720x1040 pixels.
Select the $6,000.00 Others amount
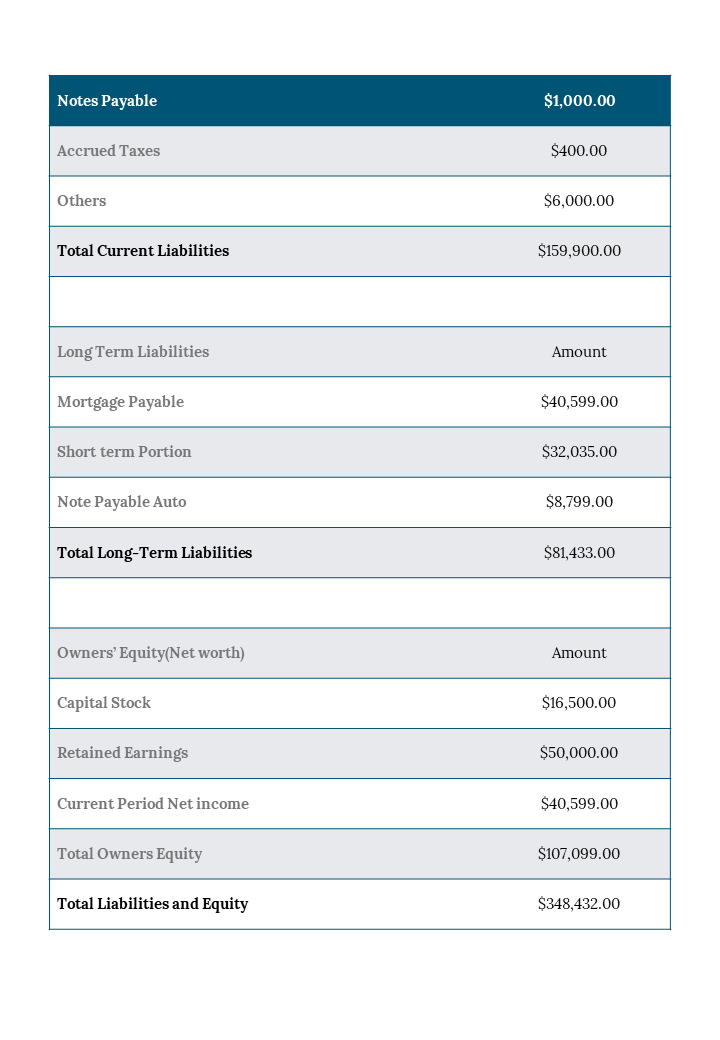point(579,201)
